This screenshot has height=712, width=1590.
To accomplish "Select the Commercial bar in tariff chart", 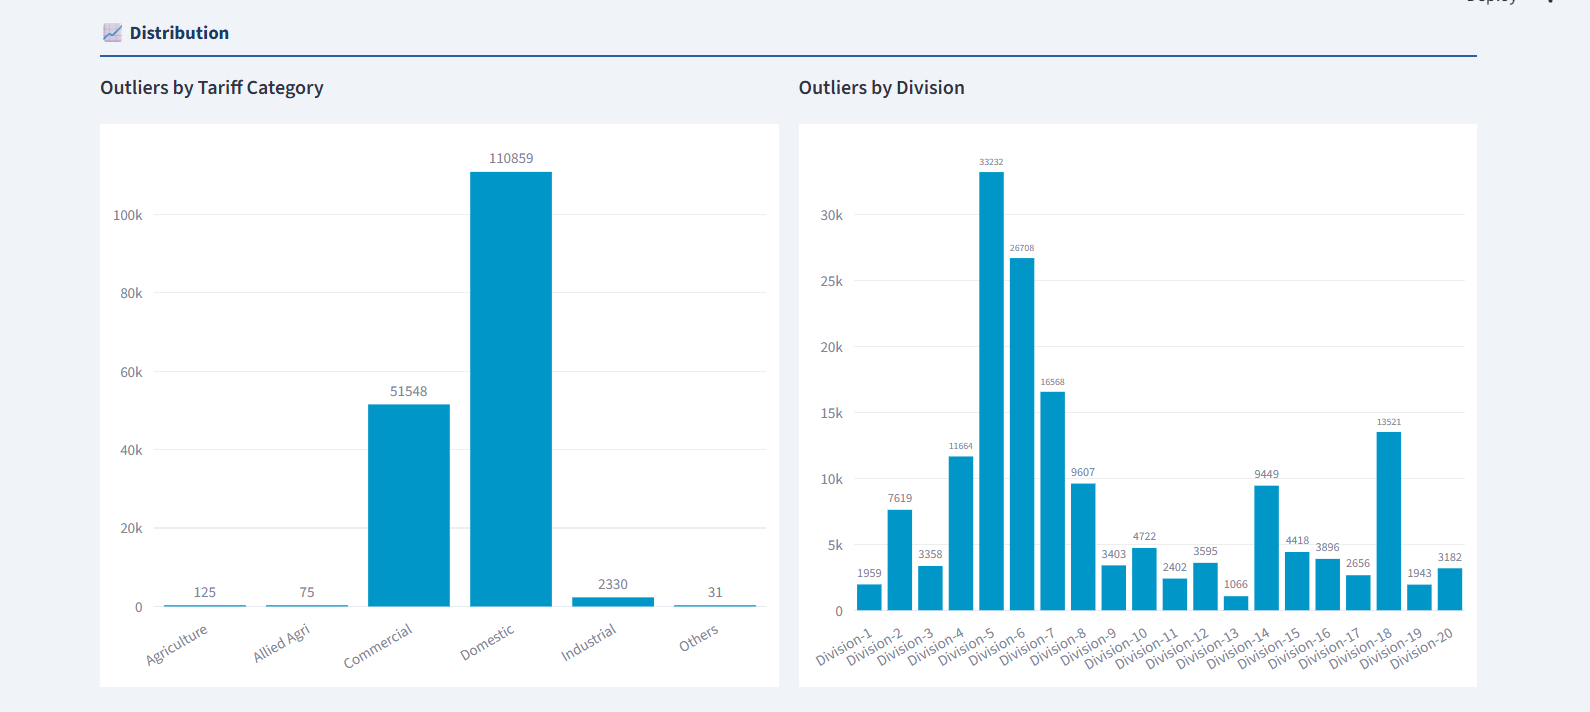I will [409, 505].
